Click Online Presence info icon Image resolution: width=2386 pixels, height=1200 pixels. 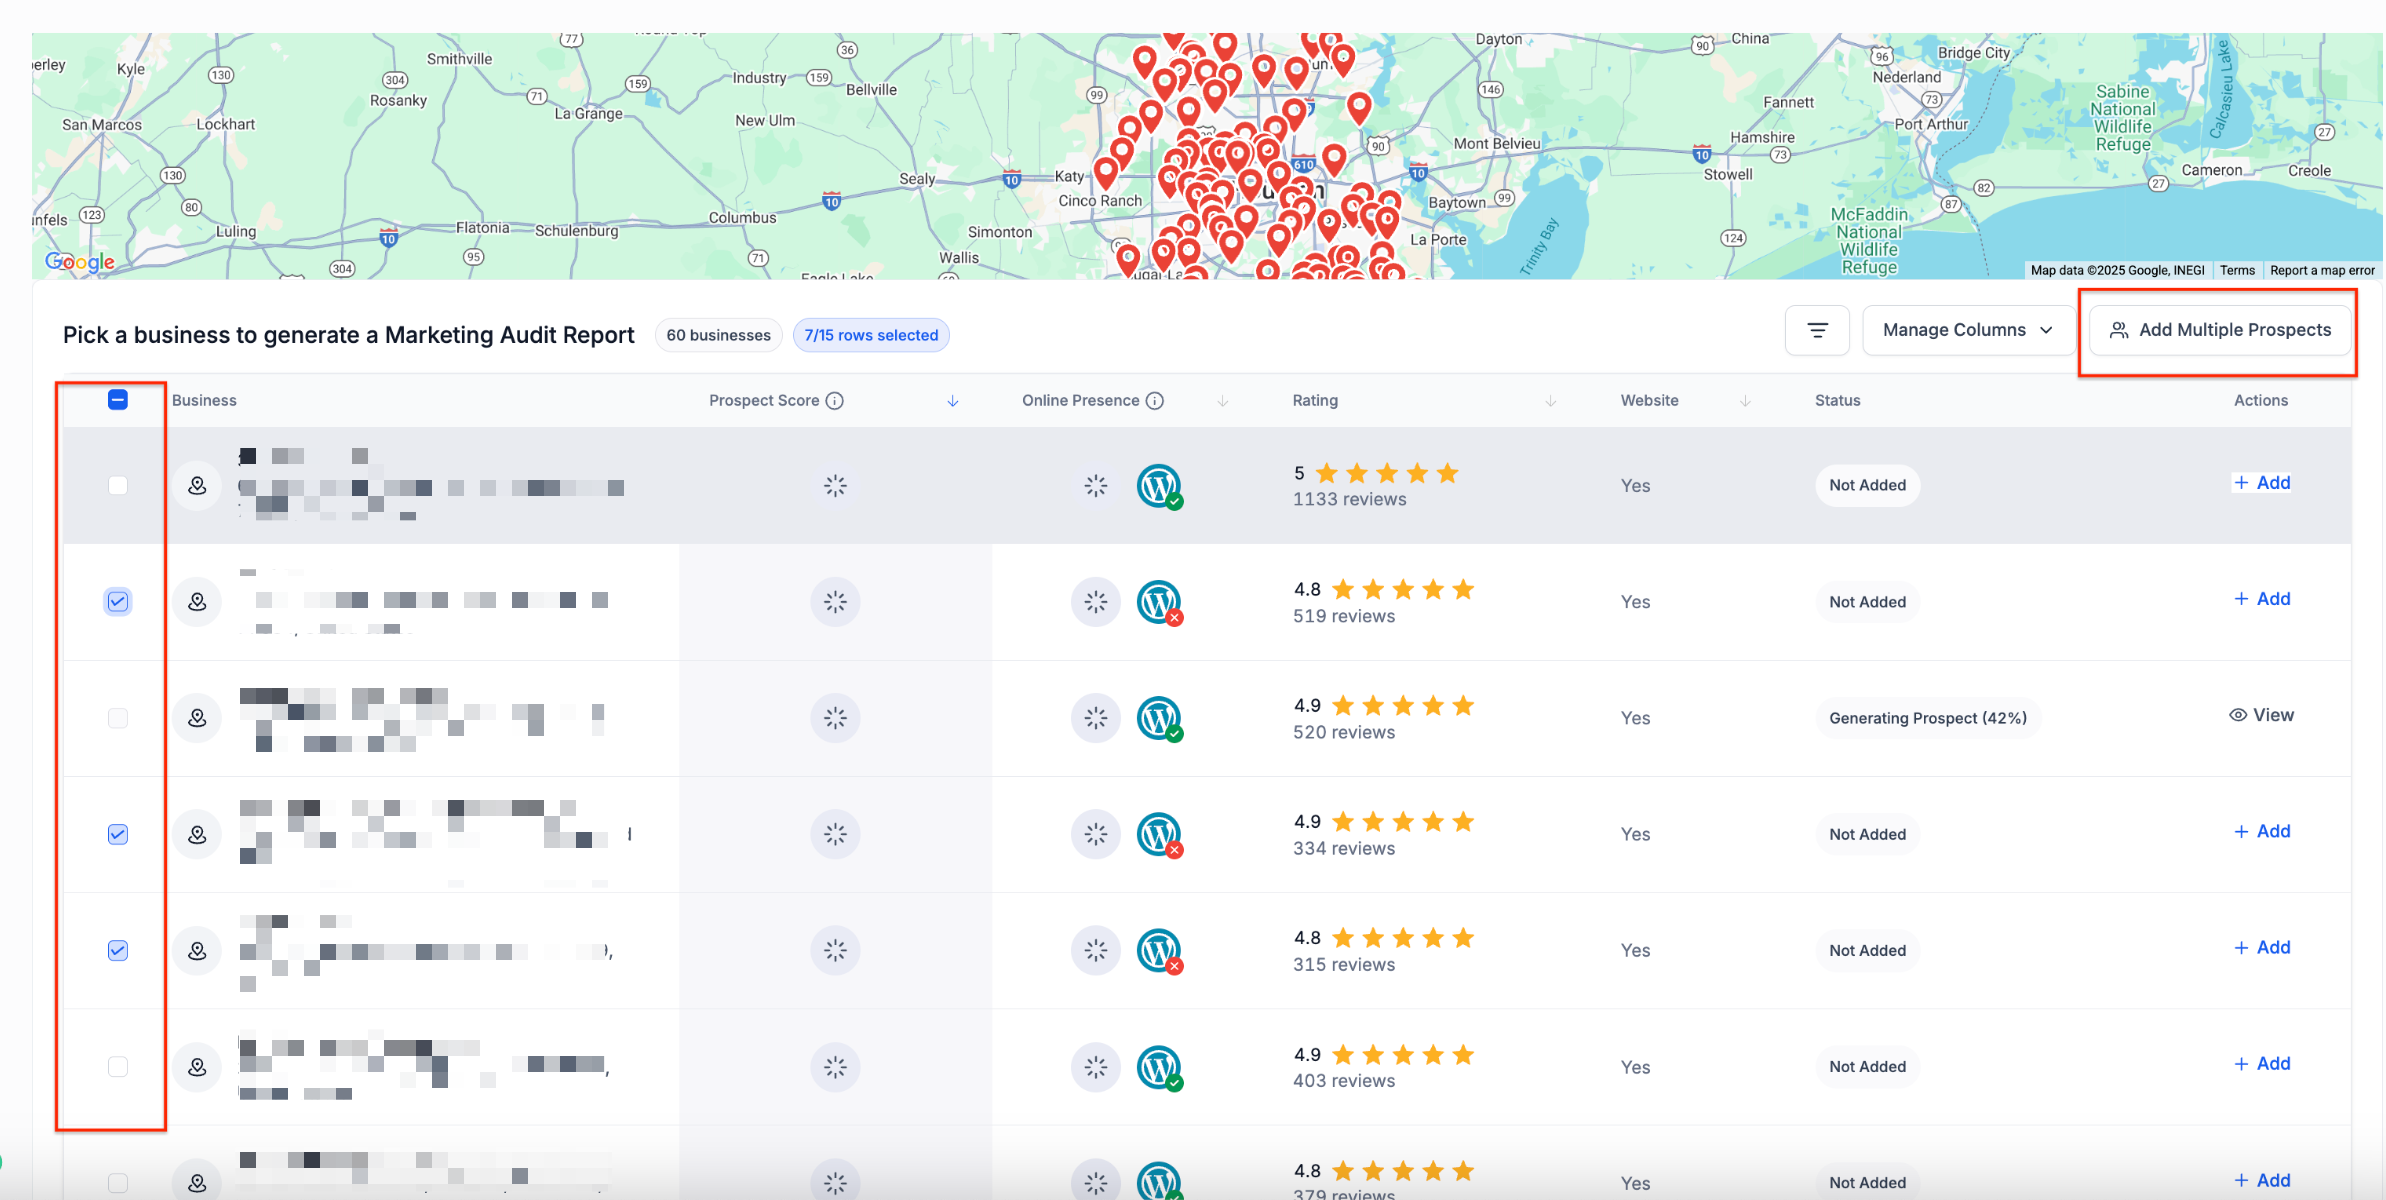coord(1155,401)
